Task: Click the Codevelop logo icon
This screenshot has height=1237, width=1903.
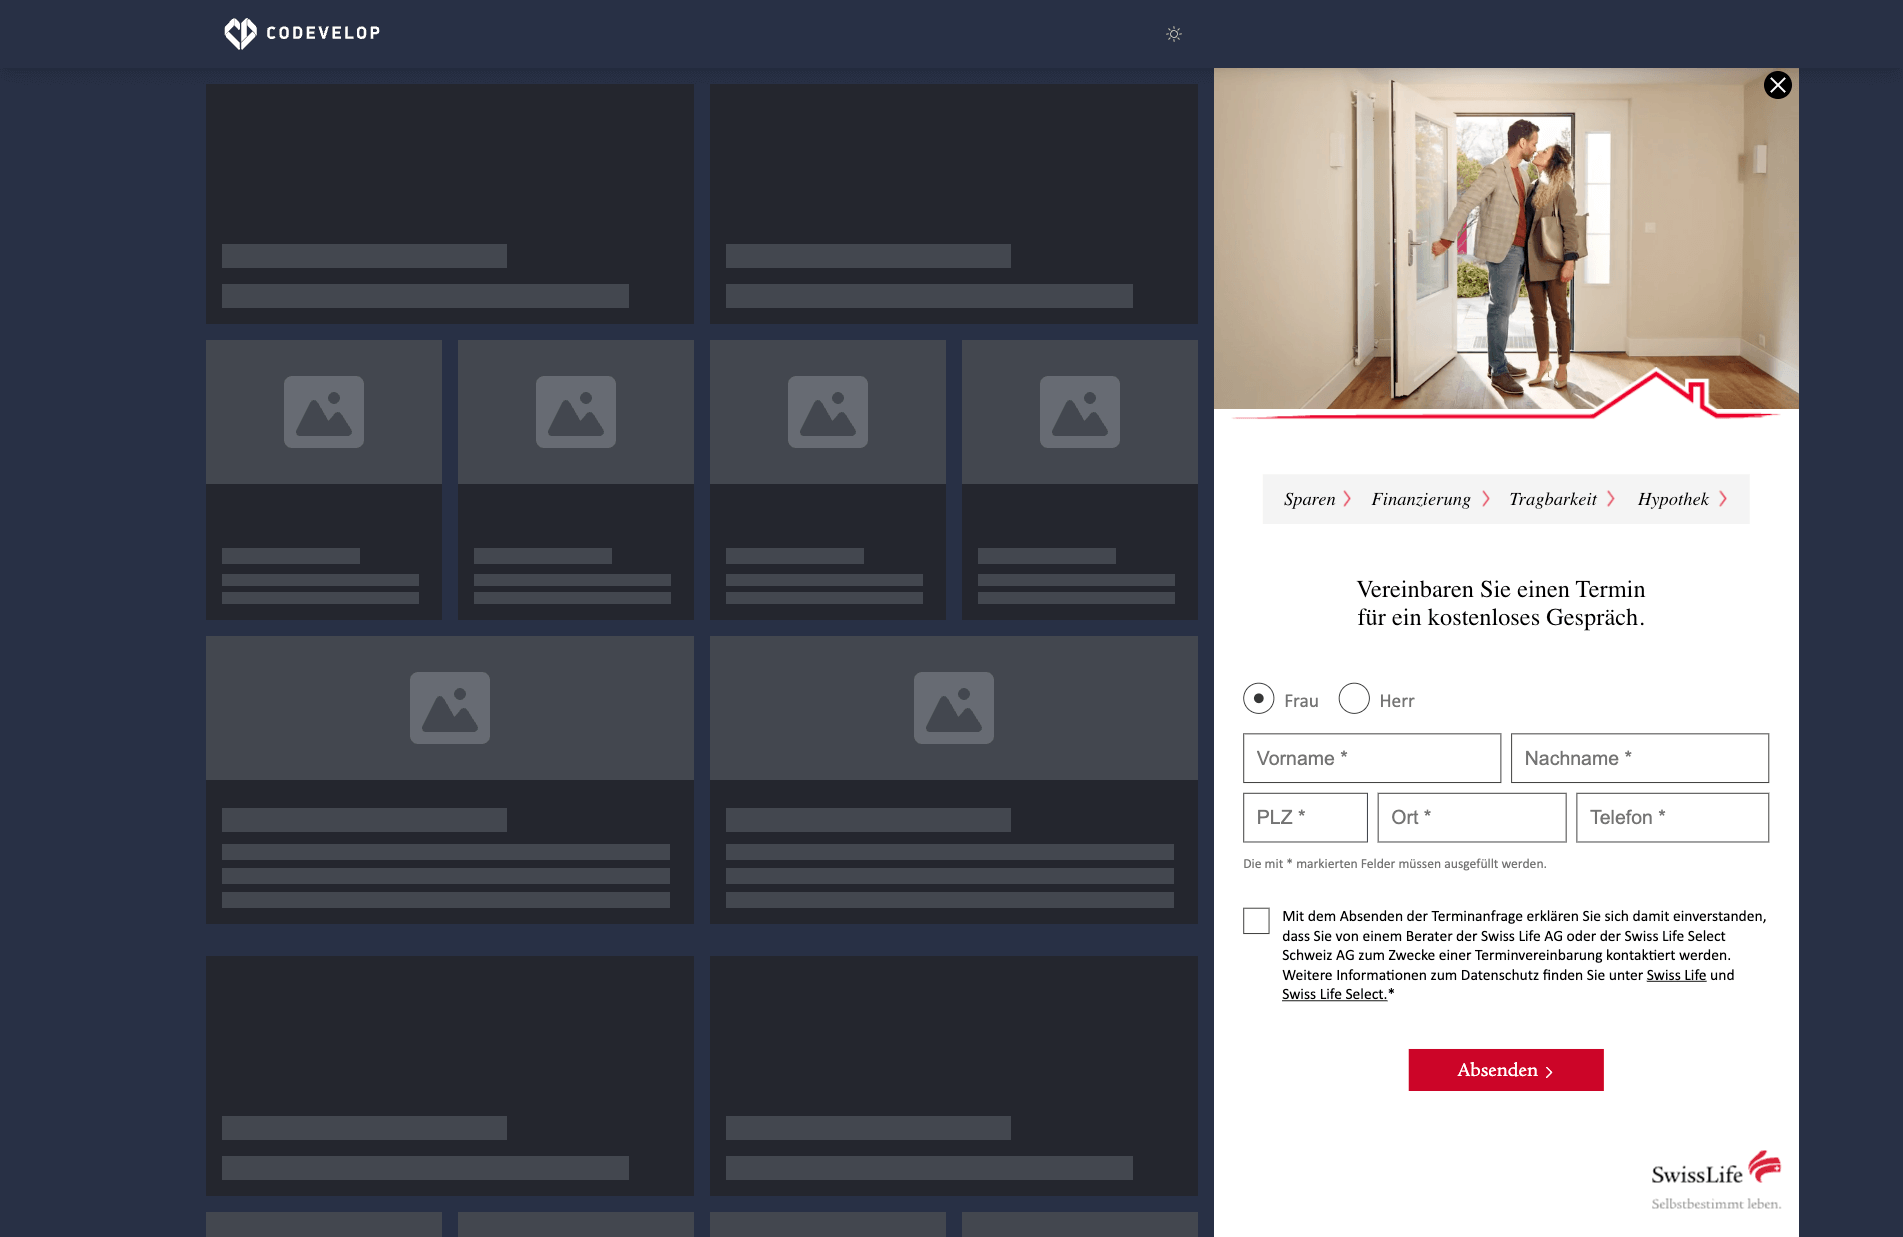Action: pyautogui.click(x=240, y=33)
